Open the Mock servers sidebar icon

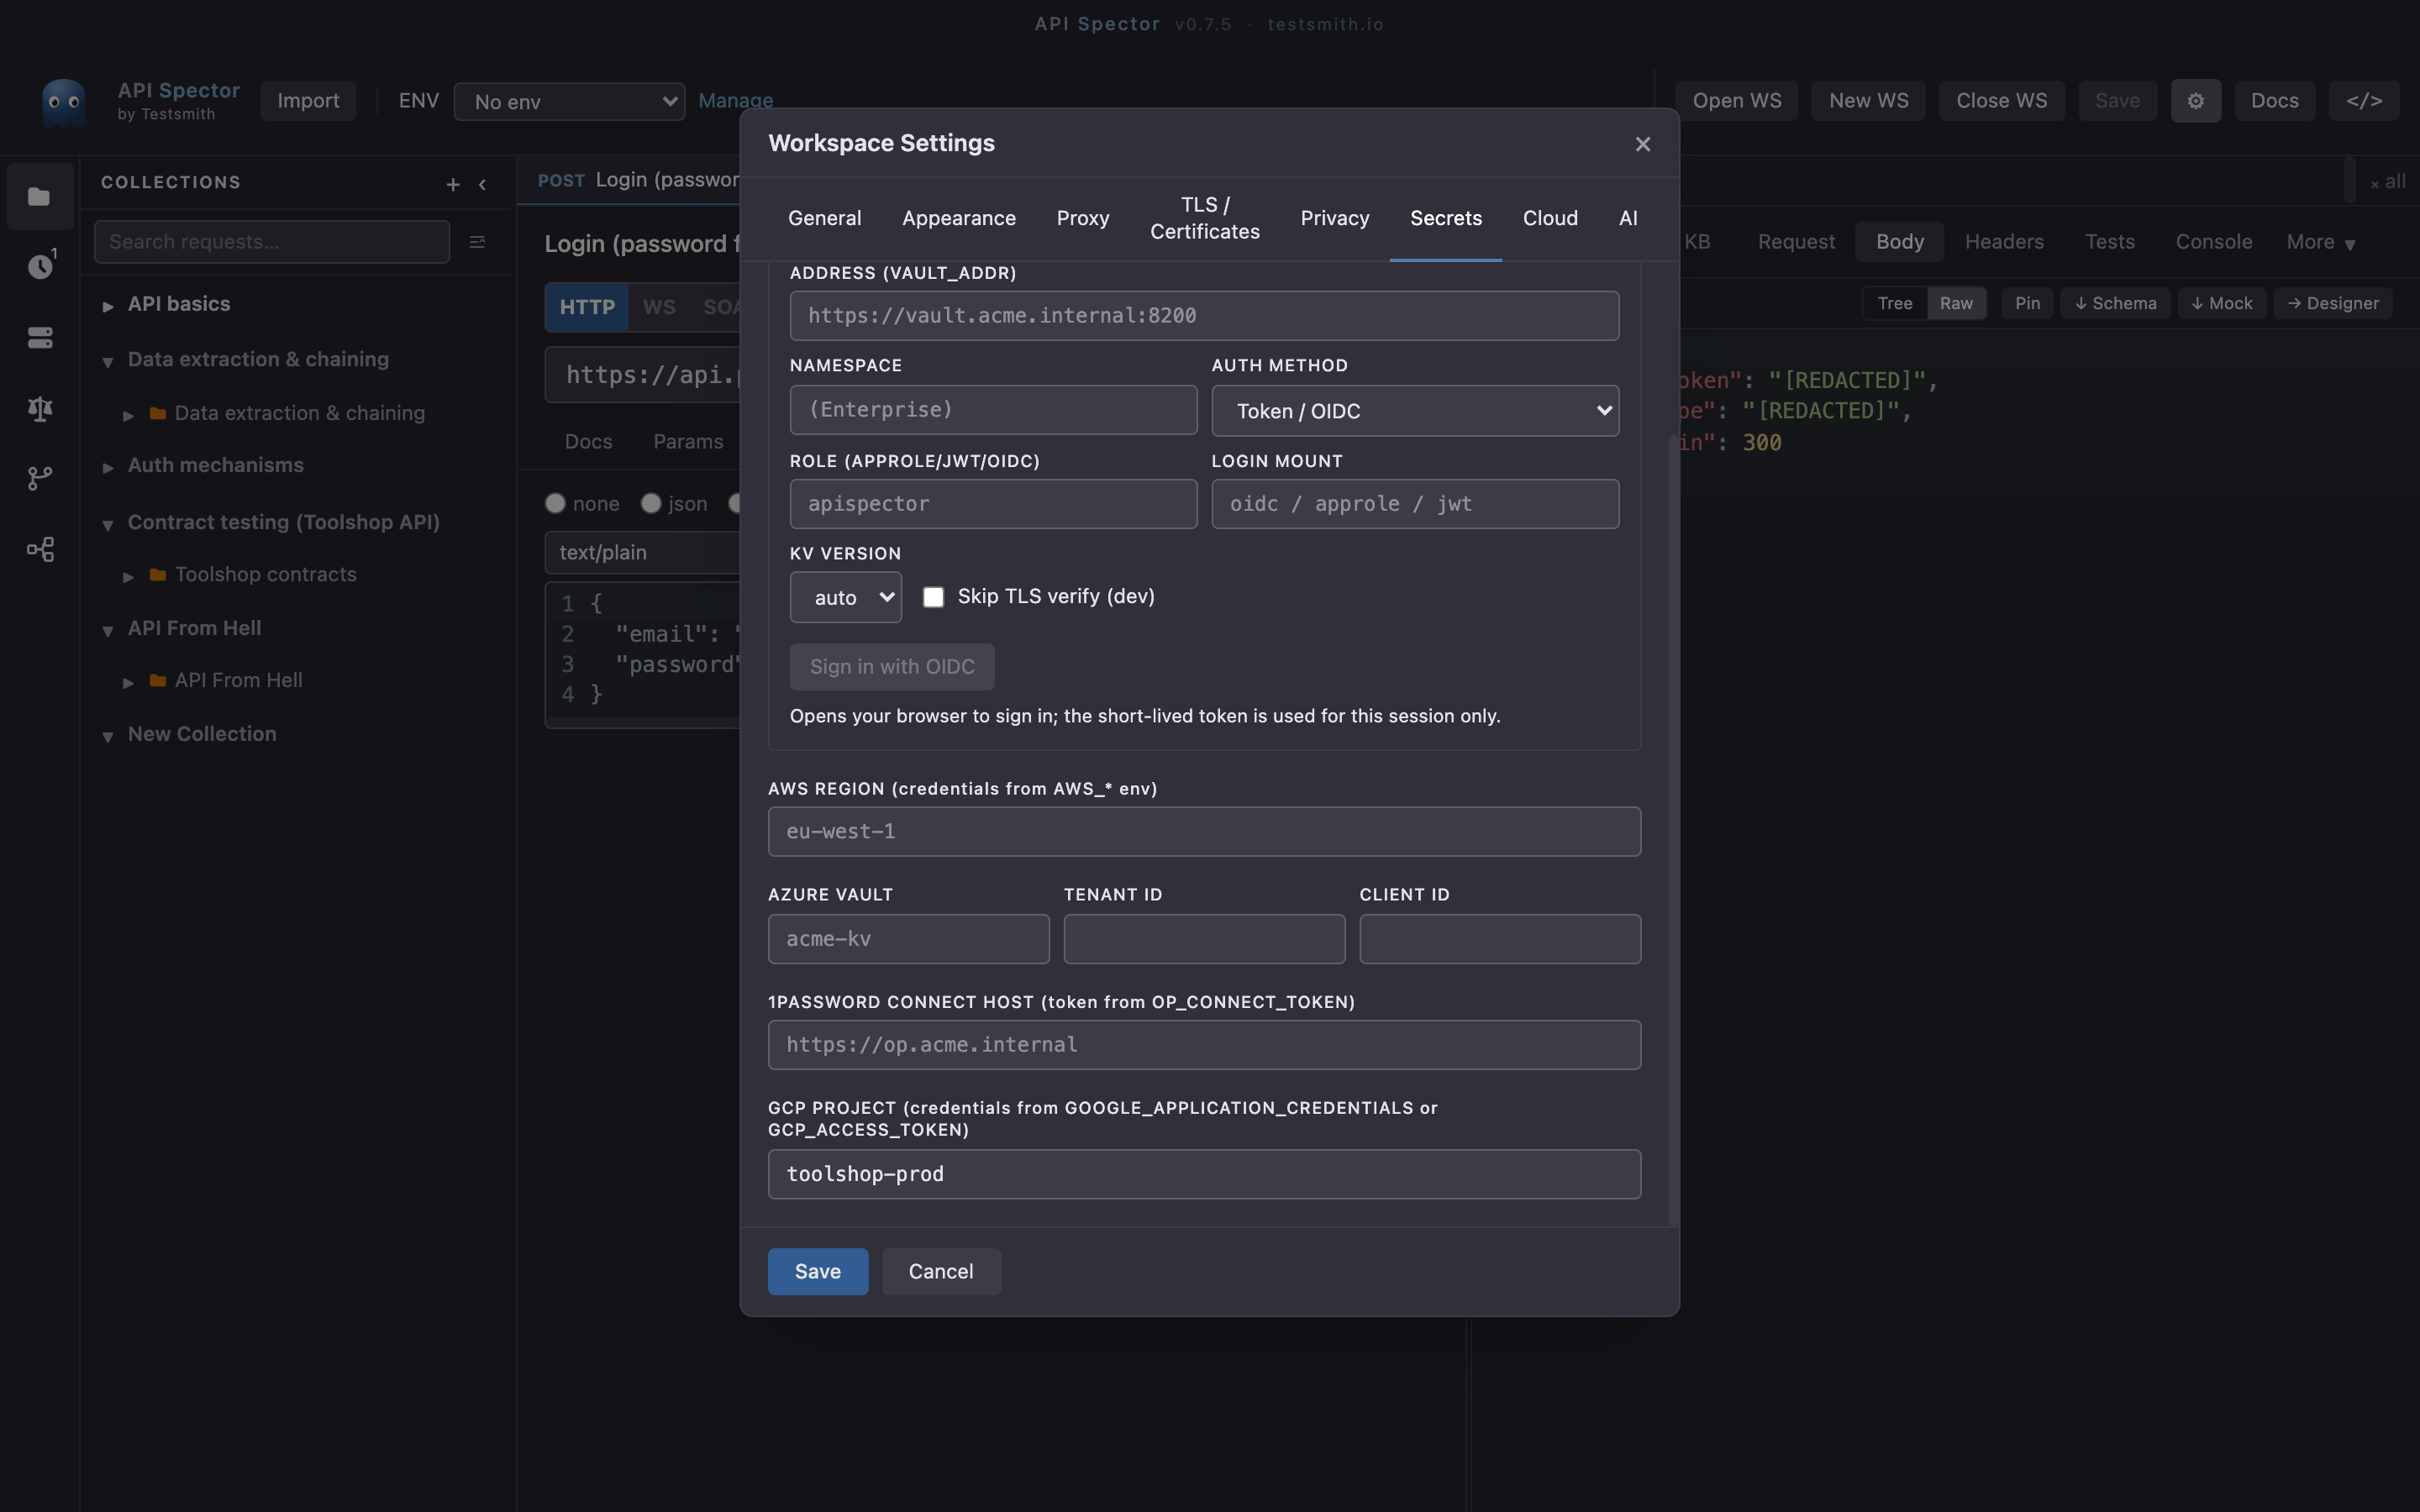[x=40, y=338]
